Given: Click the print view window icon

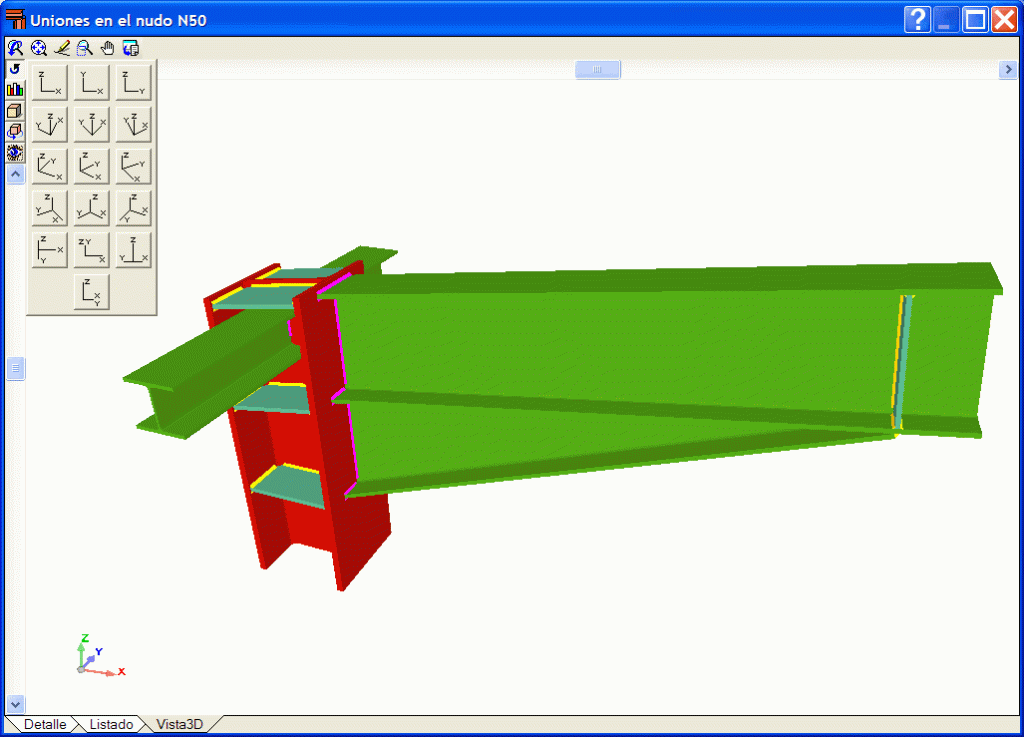Looking at the screenshot, I should (x=131, y=48).
